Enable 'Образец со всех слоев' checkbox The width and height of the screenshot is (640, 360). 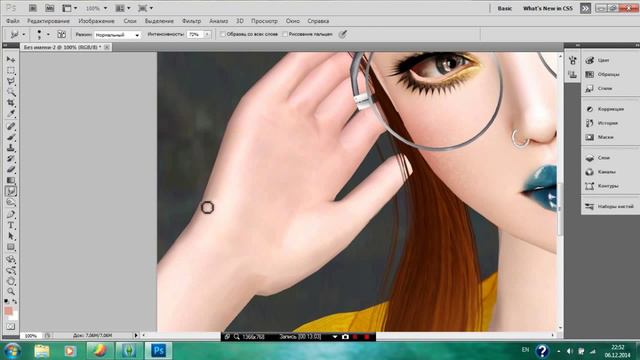(x=223, y=34)
